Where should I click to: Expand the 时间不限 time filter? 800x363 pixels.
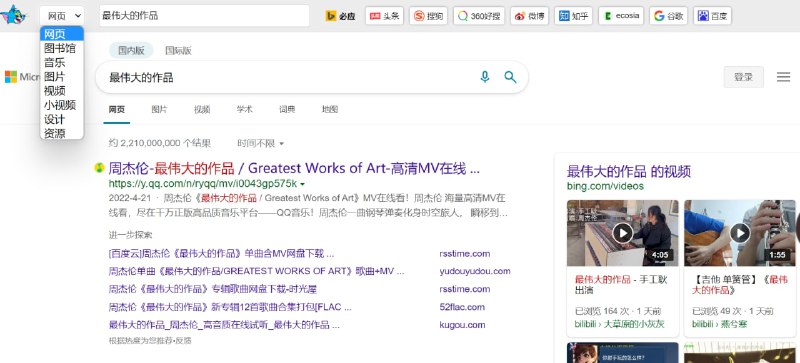(260, 143)
